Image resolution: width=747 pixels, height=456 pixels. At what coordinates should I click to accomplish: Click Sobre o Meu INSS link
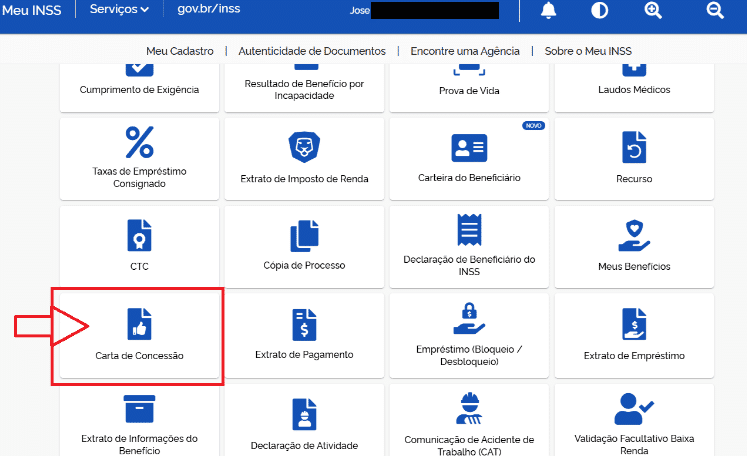[x=588, y=51]
